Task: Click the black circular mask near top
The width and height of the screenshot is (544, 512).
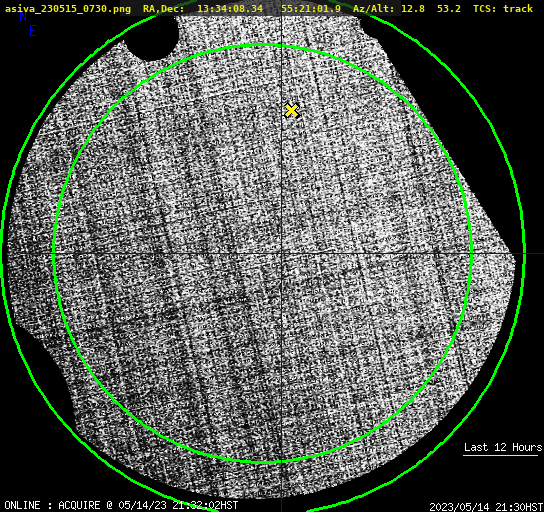Action: tap(151, 38)
